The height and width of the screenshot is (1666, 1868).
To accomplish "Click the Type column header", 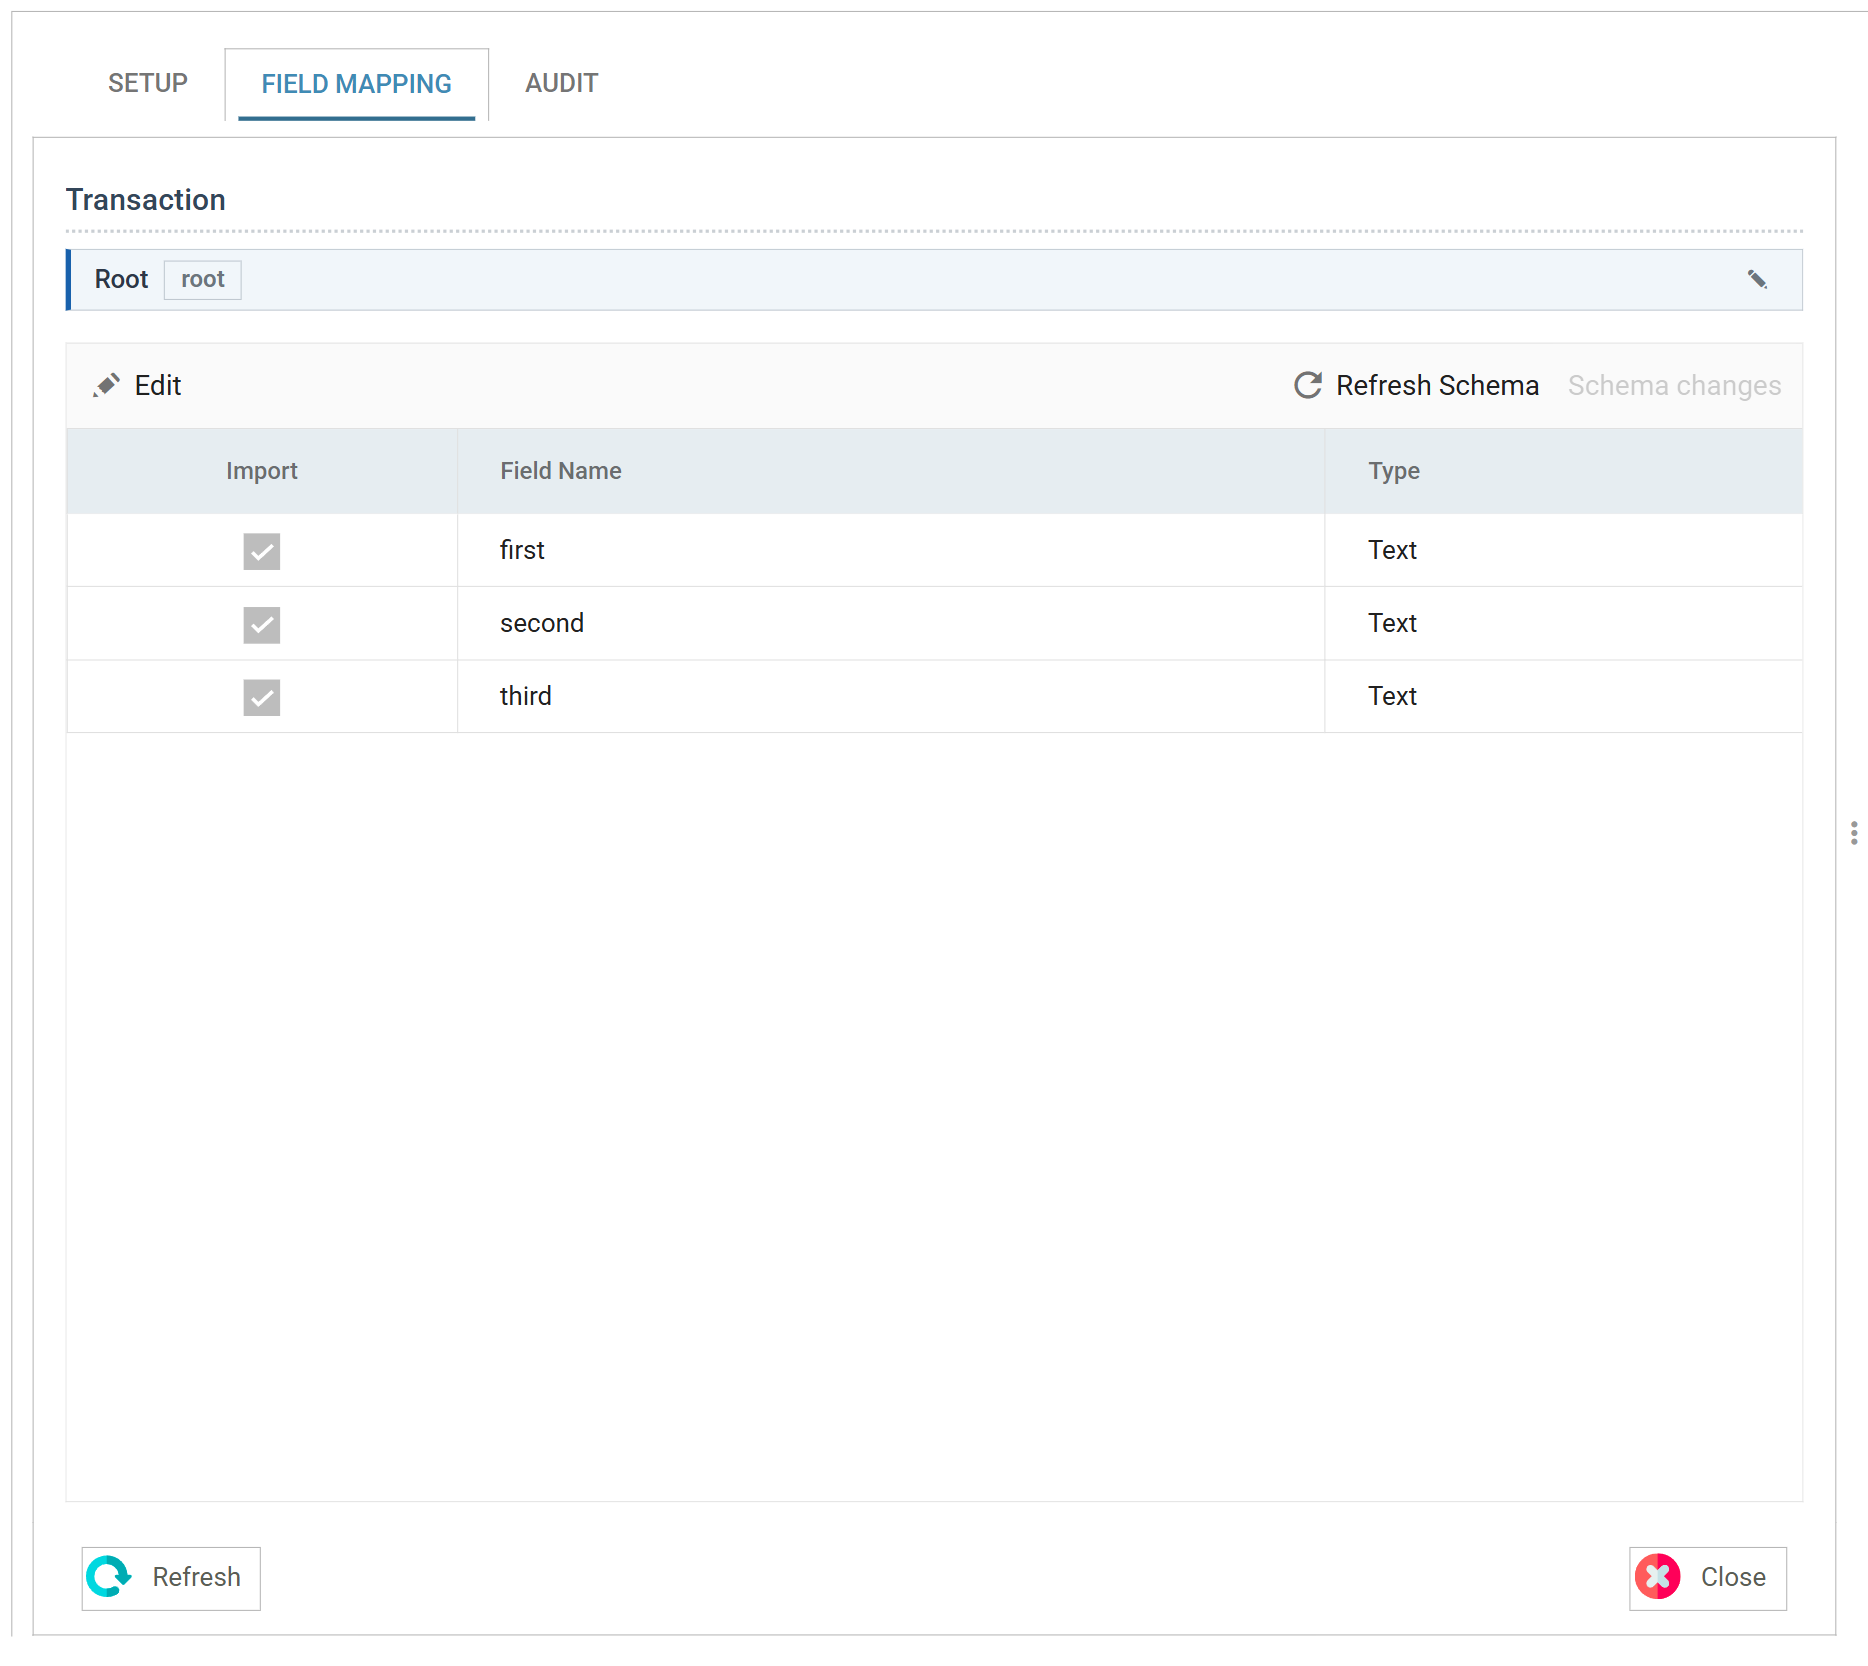I will (x=1394, y=471).
